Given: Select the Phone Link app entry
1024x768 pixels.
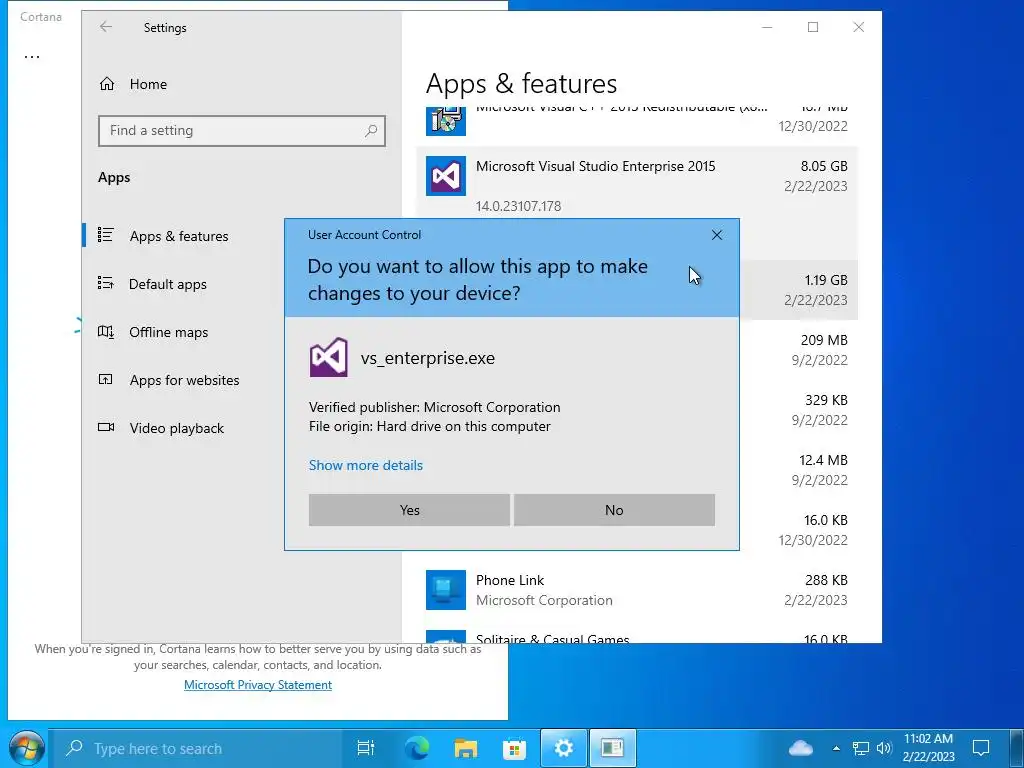Looking at the screenshot, I should point(637,590).
